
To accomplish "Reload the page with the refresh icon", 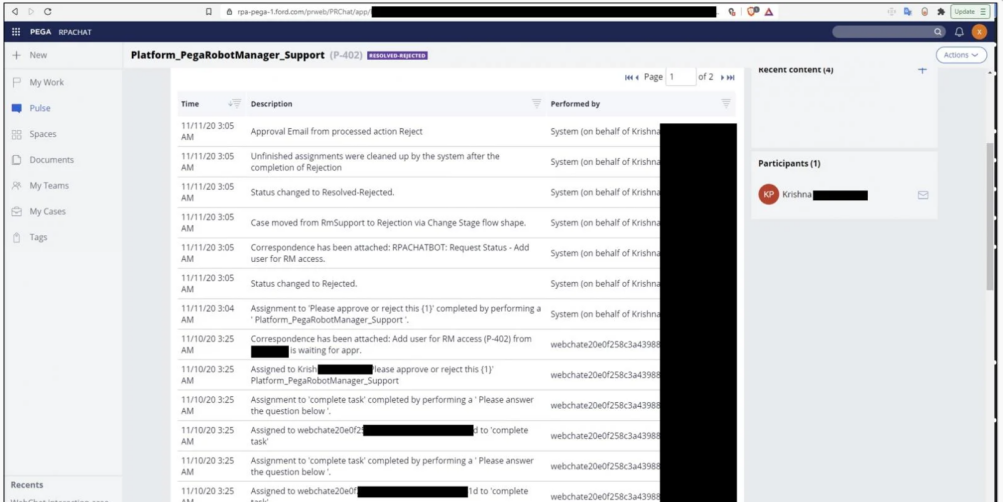I will (48, 12).
